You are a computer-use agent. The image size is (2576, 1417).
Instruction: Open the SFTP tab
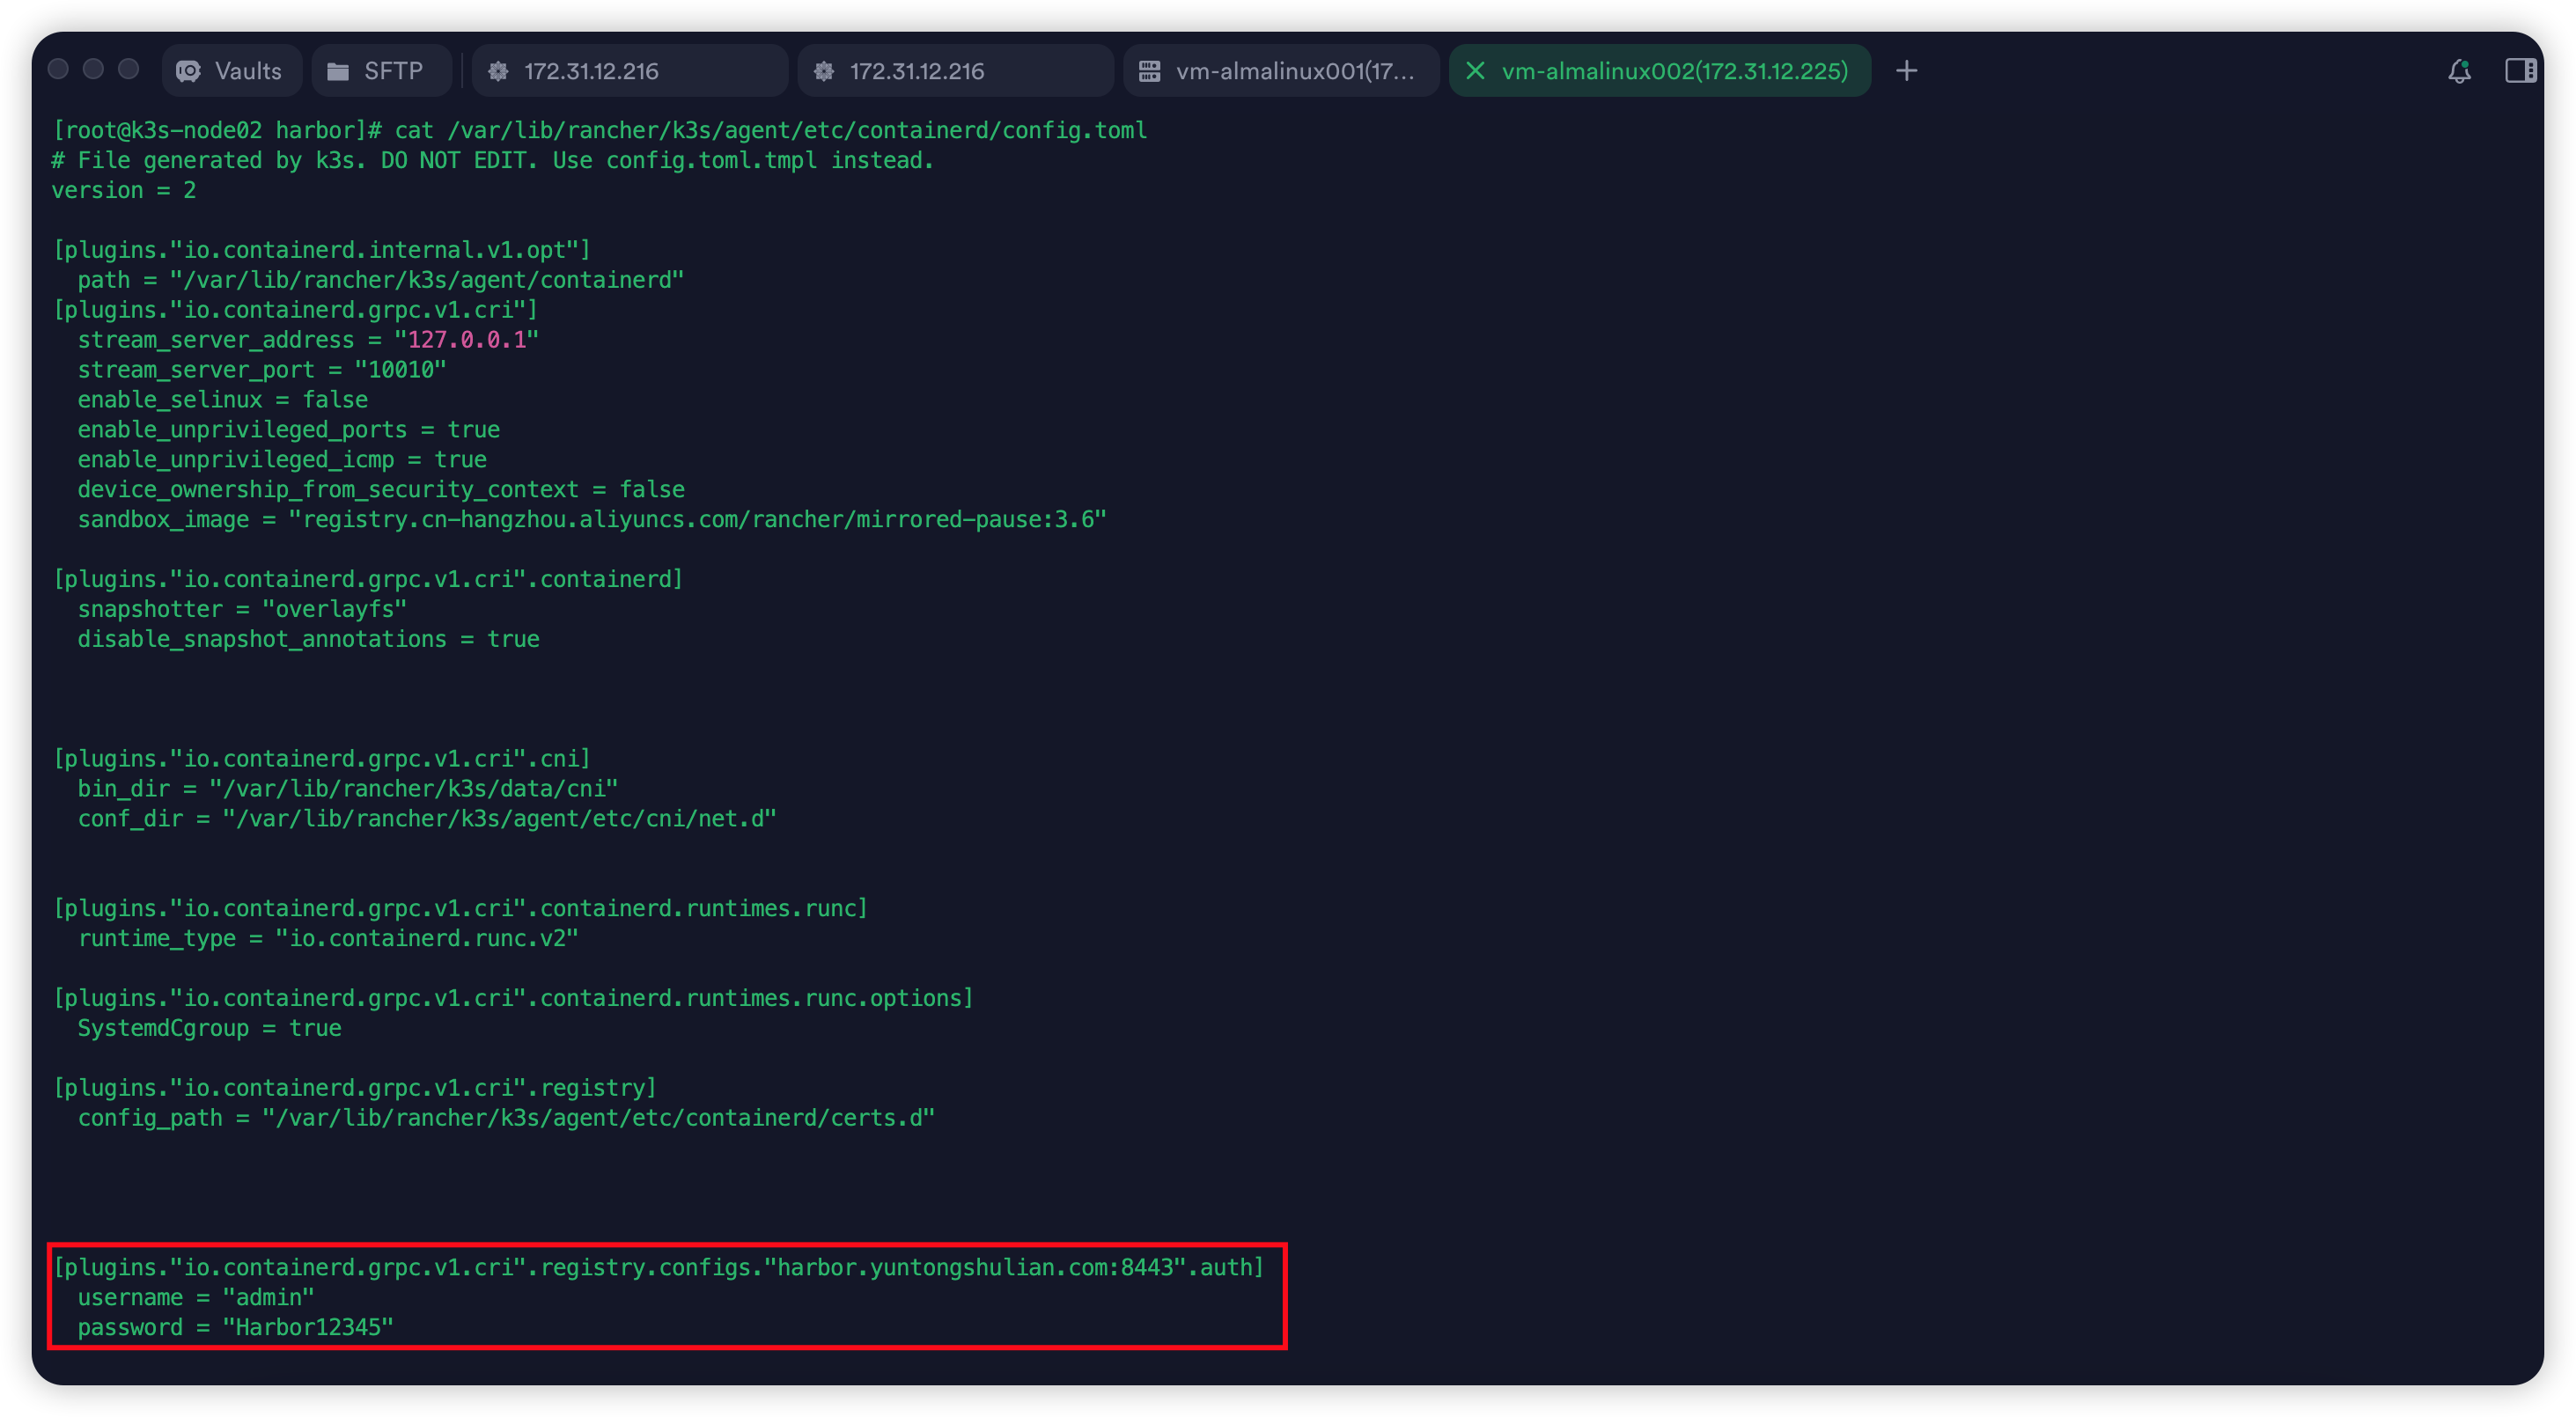coord(380,71)
